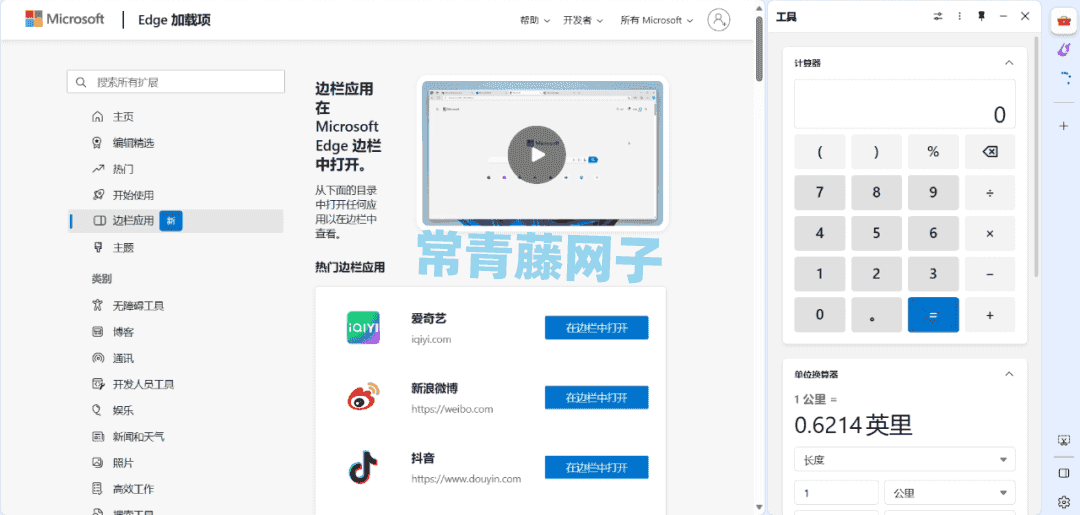This screenshot has width=1080, height=515.
Task: Open the purple Copilot-style sidebar app icon
Action: pyautogui.click(x=1063, y=50)
